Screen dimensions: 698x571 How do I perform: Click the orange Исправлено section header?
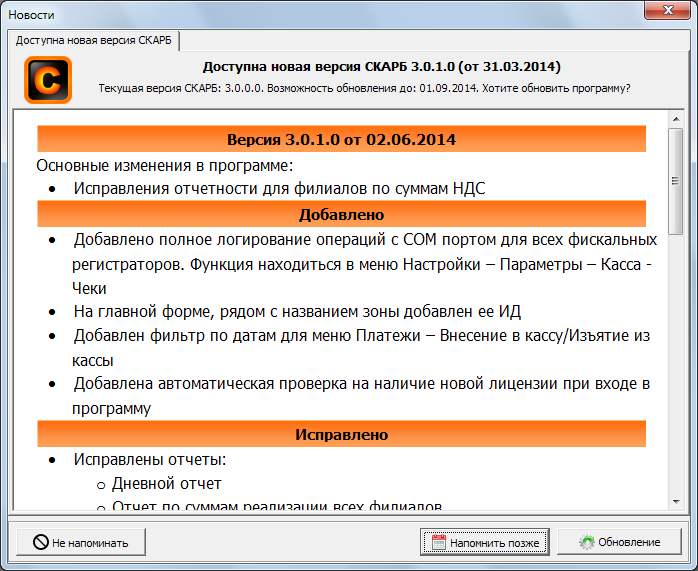[x=342, y=434]
